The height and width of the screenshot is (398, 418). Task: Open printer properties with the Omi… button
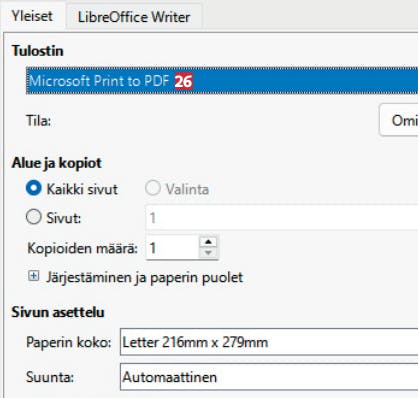click(x=399, y=120)
